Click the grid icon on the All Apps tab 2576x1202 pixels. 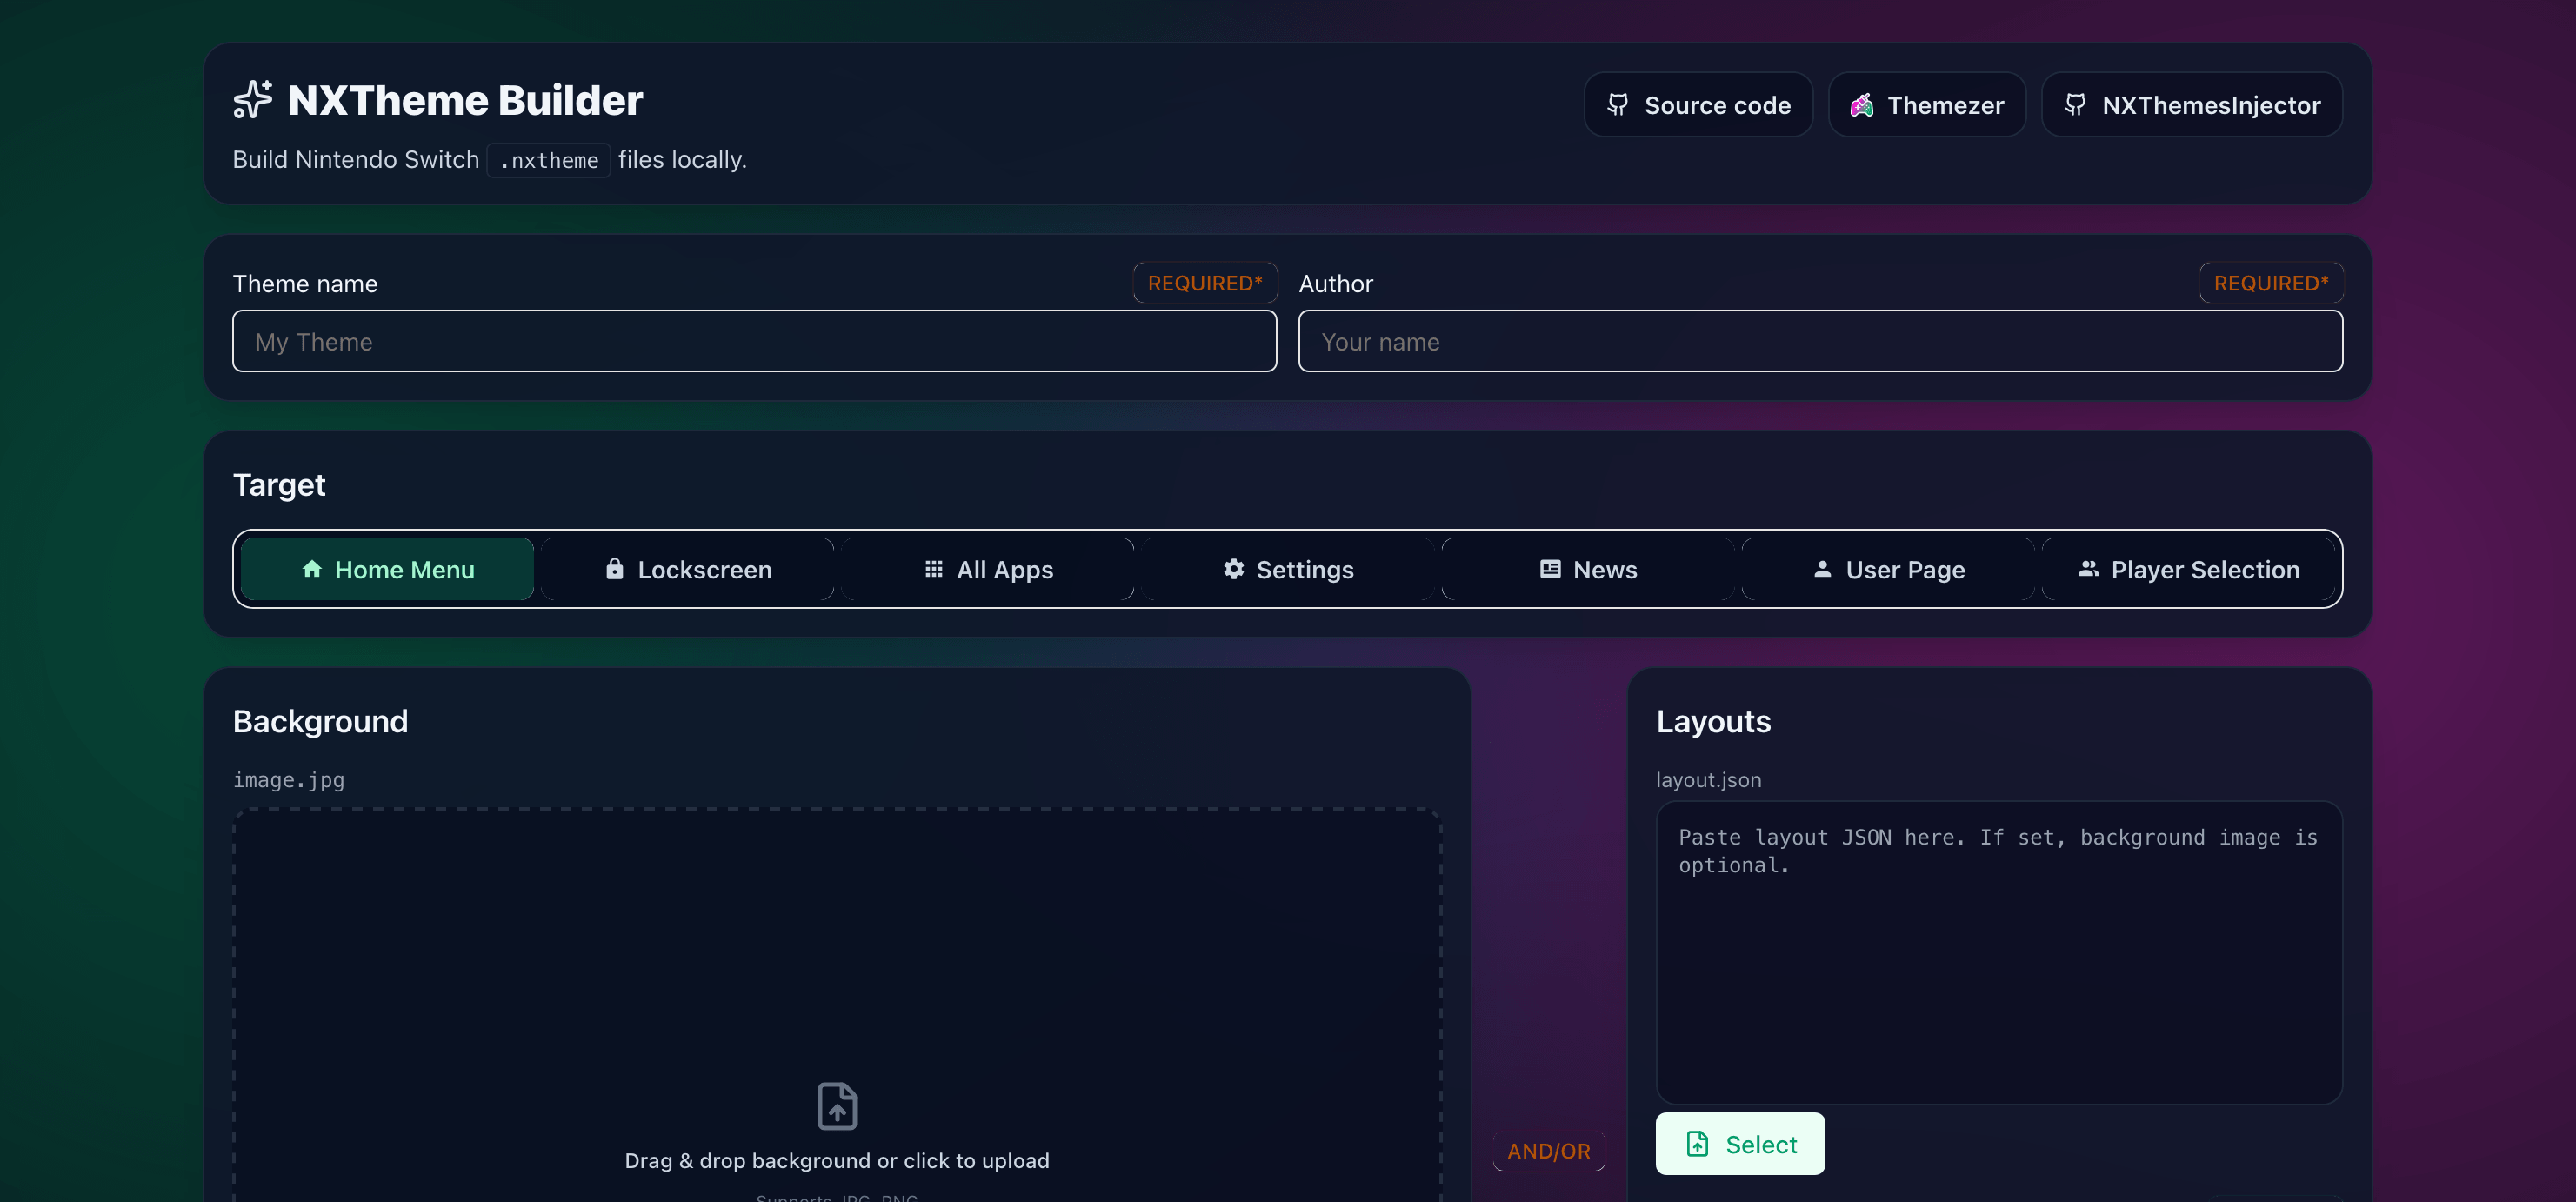coord(934,569)
